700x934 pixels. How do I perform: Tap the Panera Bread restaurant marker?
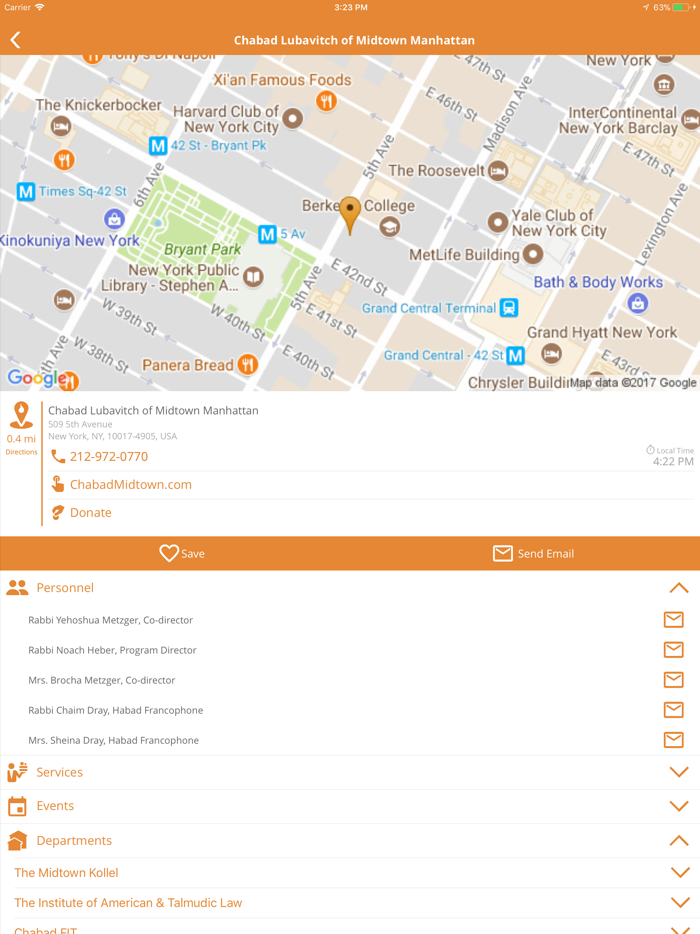tap(248, 364)
